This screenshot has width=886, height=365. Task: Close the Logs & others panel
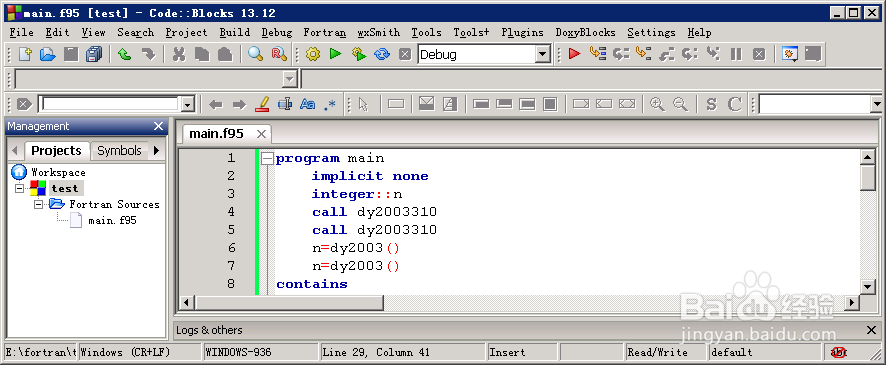click(x=872, y=330)
